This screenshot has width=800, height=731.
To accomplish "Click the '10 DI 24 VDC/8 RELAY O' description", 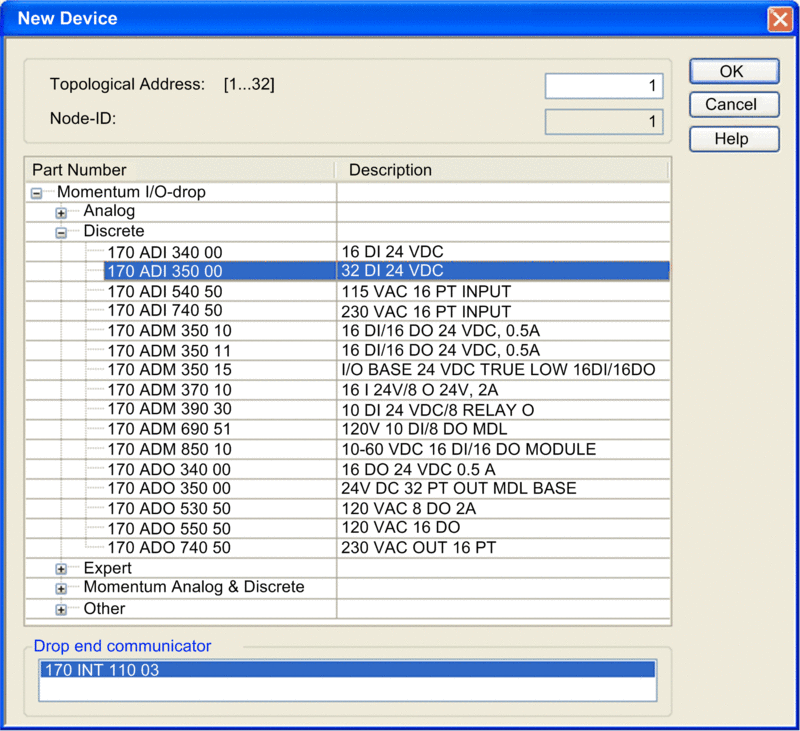I will (x=437, y=410).
